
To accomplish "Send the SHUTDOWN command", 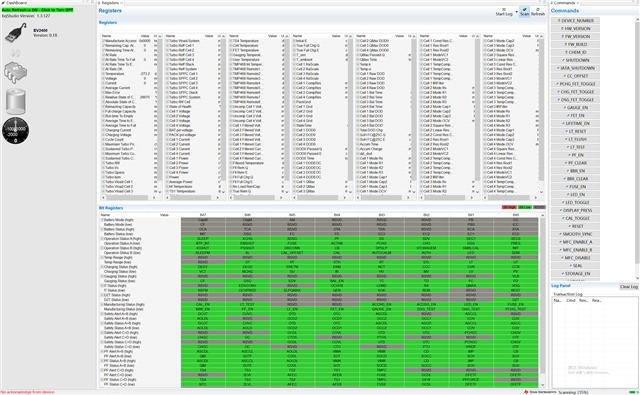I will [575, 60].
